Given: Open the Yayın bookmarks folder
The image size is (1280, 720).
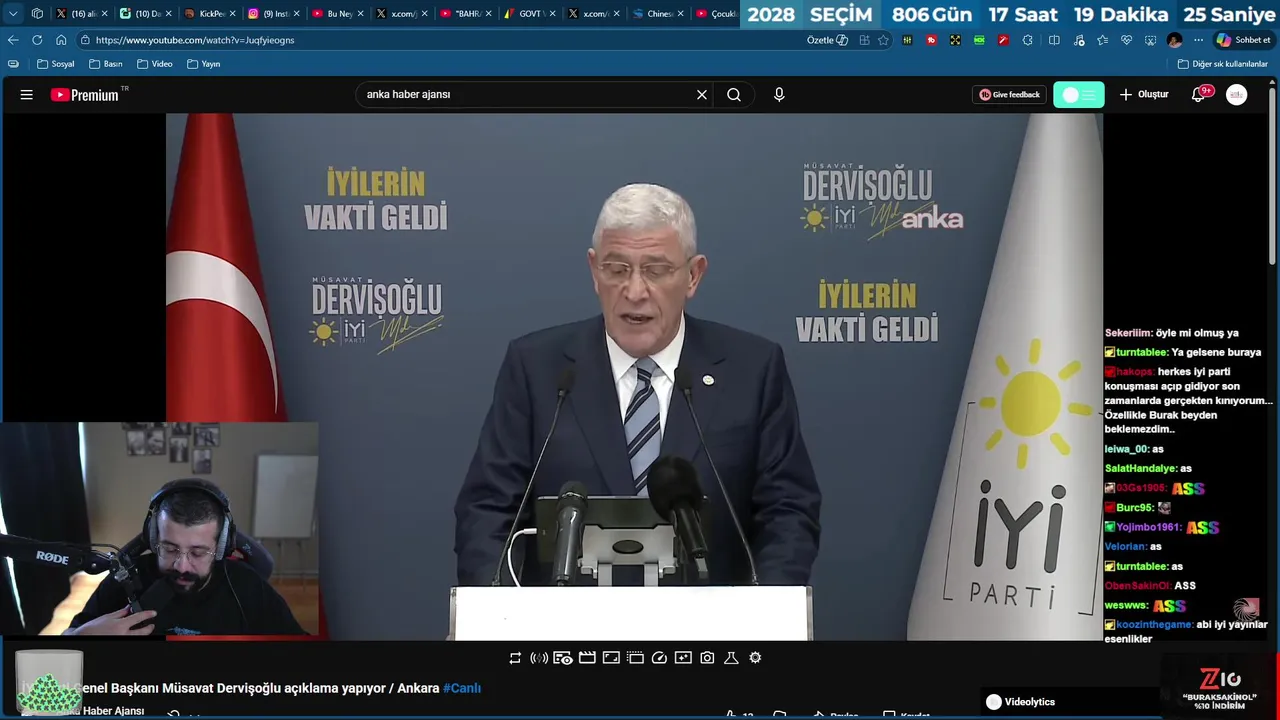Looking at the screenshot, I should tap(204, 64).
